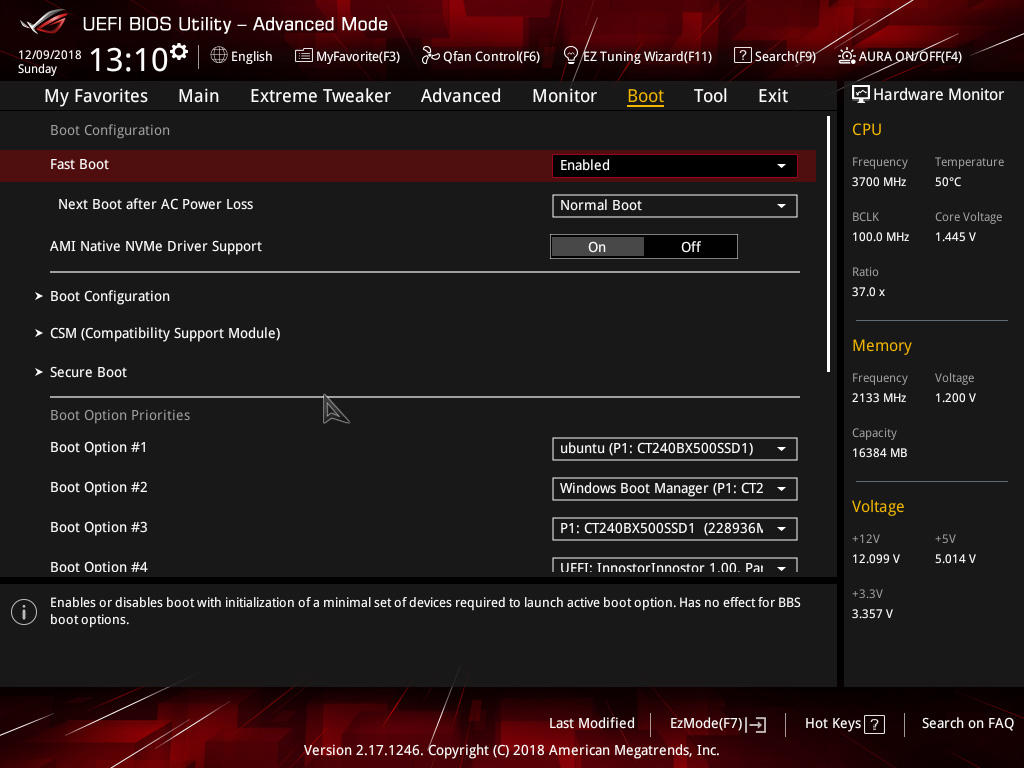The width and height of the screenshot is (1024, 768).
Task: Open the My Favorites tab
Action: tap(96, 96)
